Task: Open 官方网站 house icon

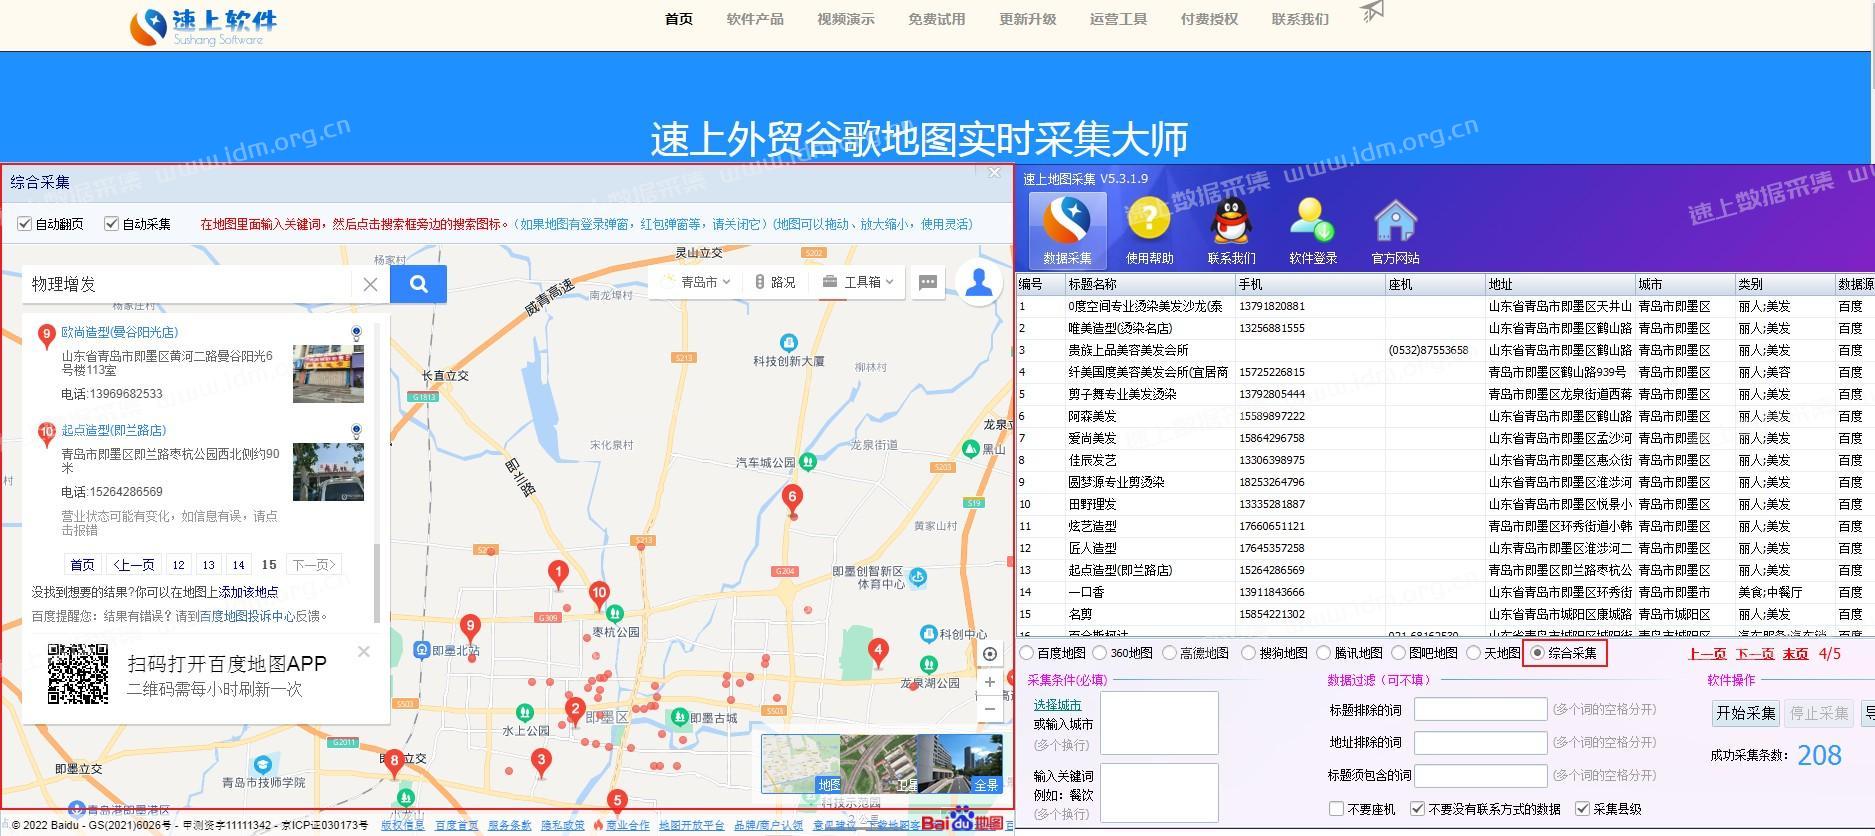Action: pos(1395,230)
